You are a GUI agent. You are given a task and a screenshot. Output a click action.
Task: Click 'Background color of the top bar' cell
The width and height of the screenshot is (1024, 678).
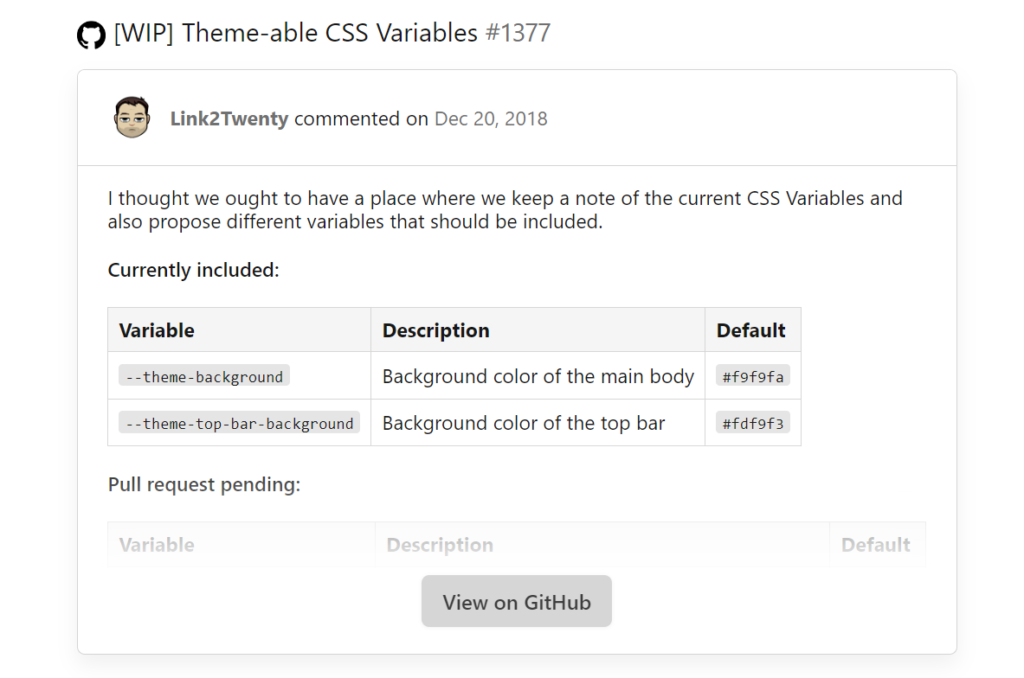point(524,424)
